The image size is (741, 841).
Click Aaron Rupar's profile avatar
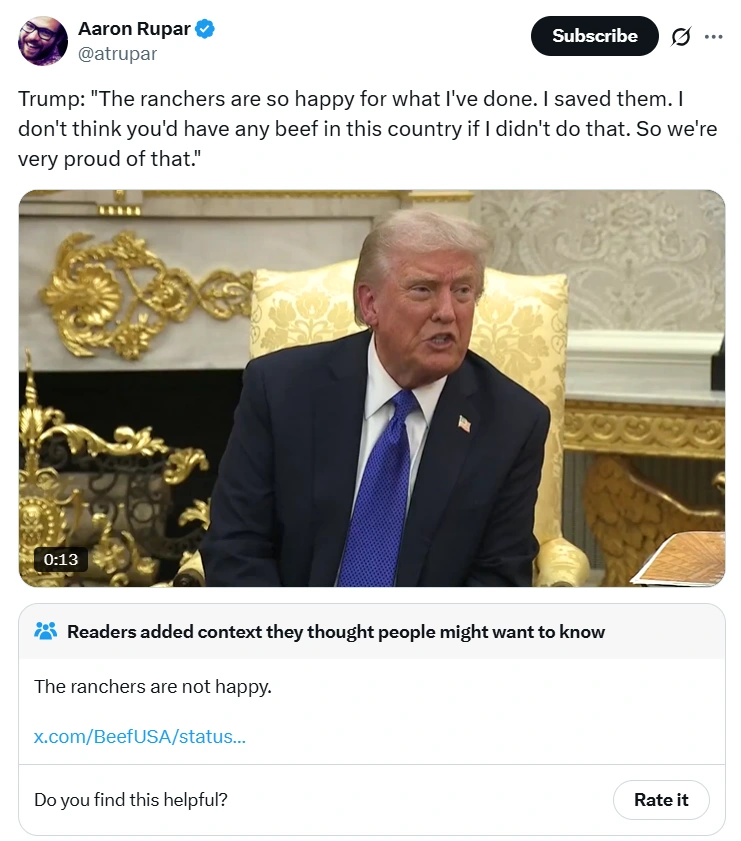(x=43, y=41)
